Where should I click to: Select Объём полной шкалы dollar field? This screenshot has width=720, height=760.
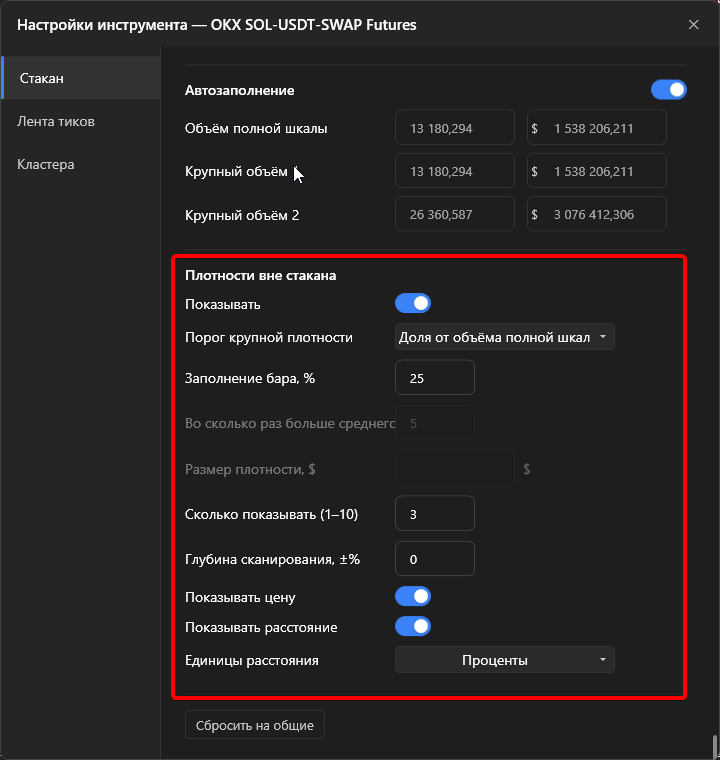pos(597,127)
